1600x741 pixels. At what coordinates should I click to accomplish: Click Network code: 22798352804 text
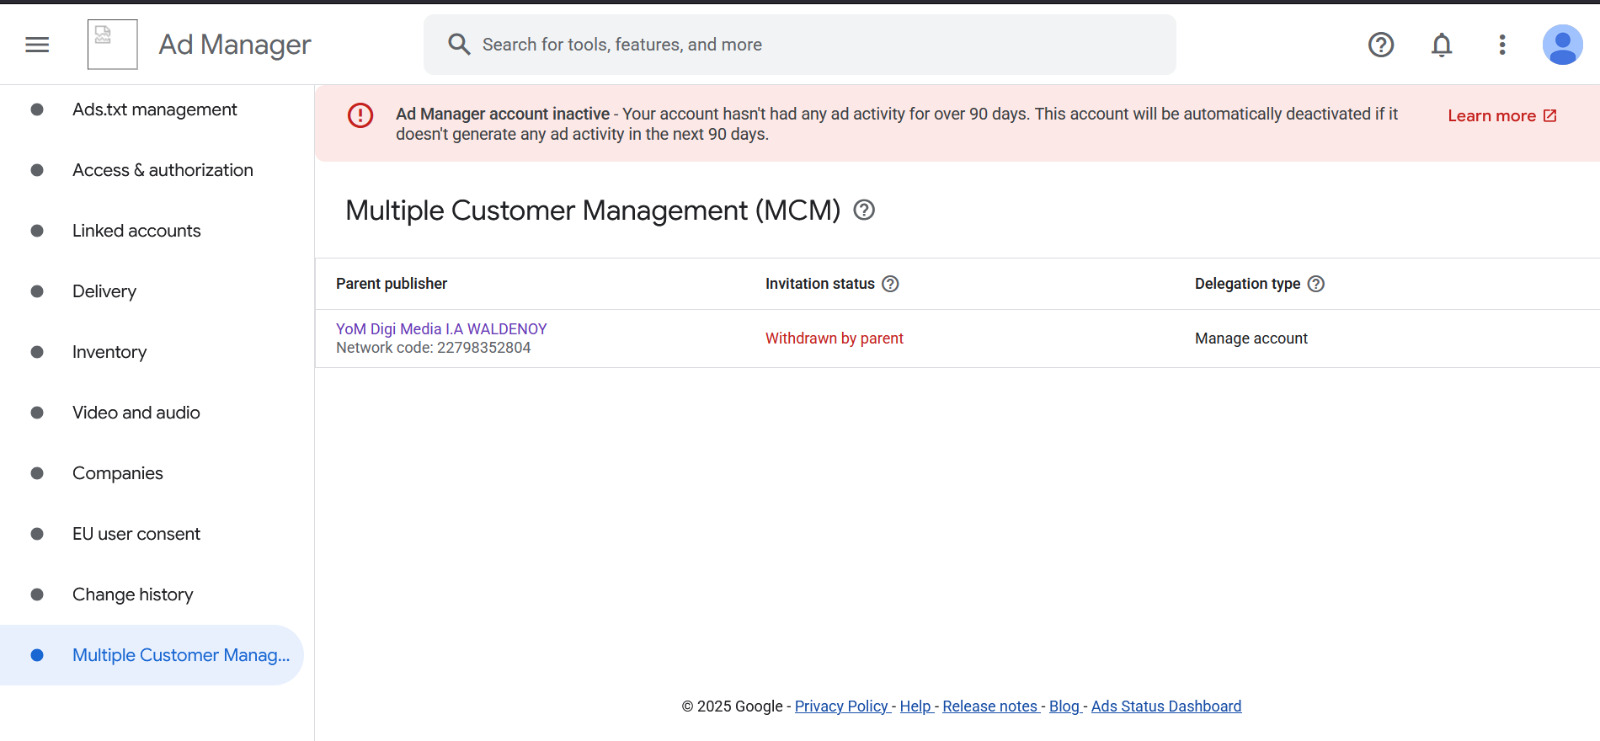(x=433, y=348)
